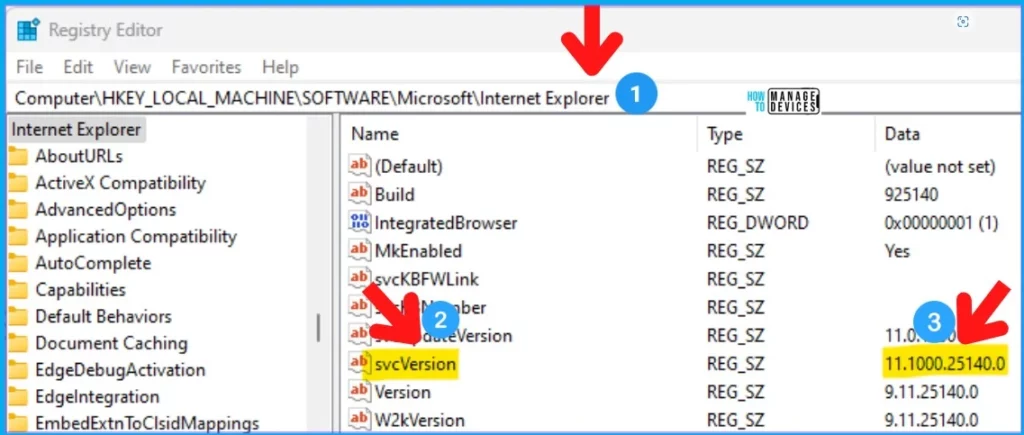Click the REG_DWORD type cell

coord(758,223)
